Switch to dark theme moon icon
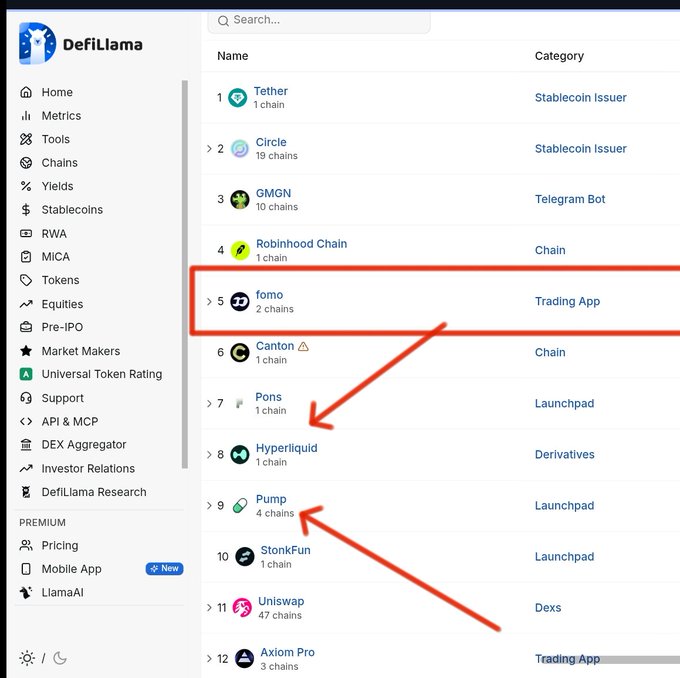The height and width of the screenshot is (678, 680). coord(60,658)
